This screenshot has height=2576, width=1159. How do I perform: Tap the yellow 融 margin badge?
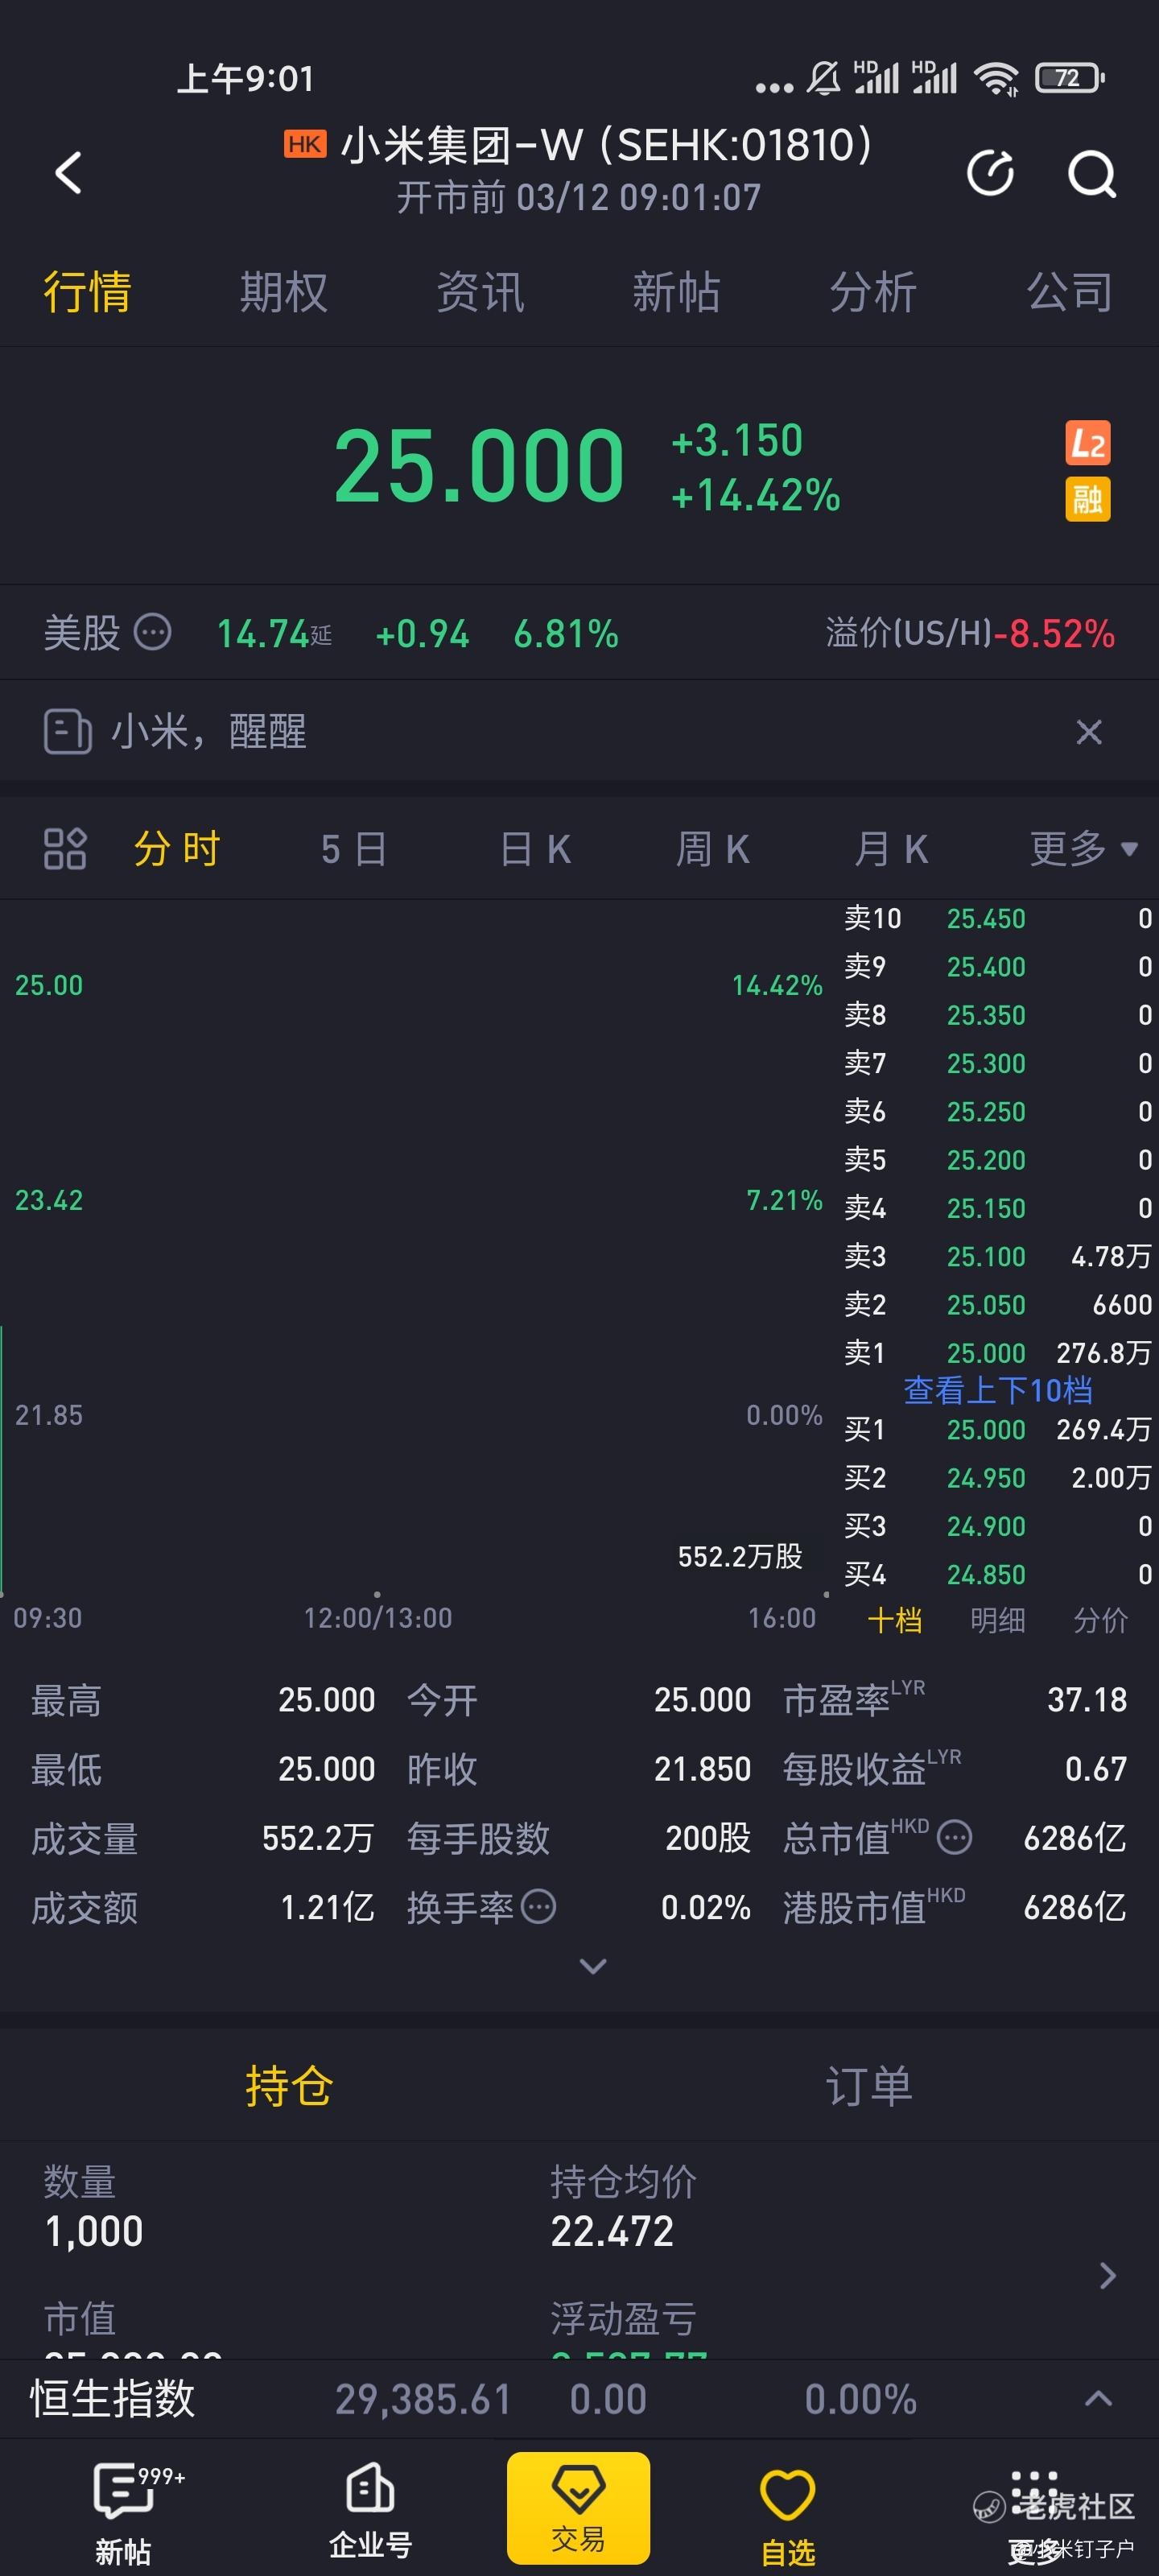pos(1087,499)
